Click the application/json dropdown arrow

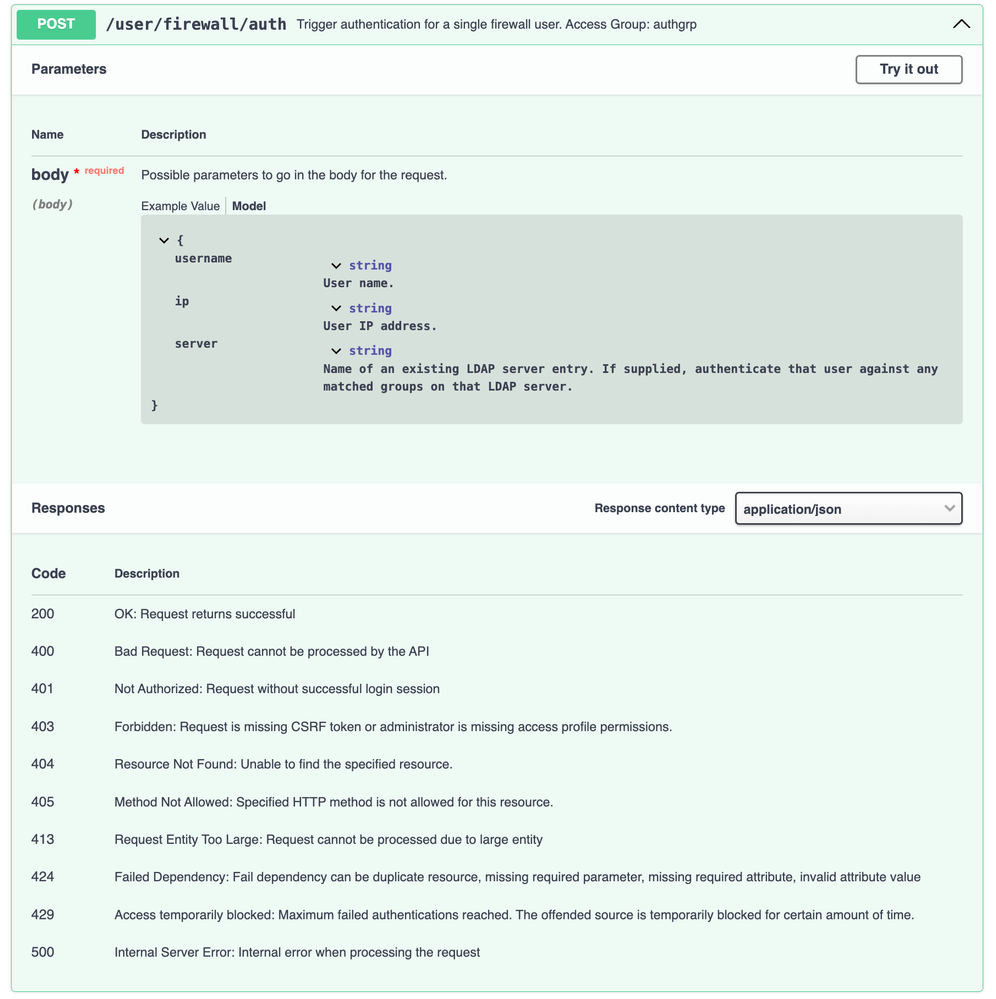point(949,509)
